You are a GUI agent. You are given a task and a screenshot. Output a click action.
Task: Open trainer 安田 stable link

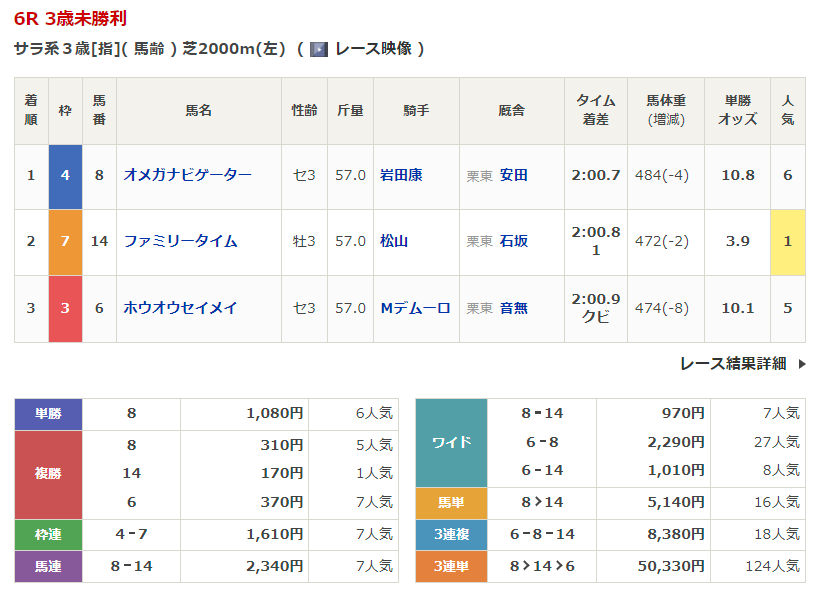pyautogui.click(x=514, y=175)
